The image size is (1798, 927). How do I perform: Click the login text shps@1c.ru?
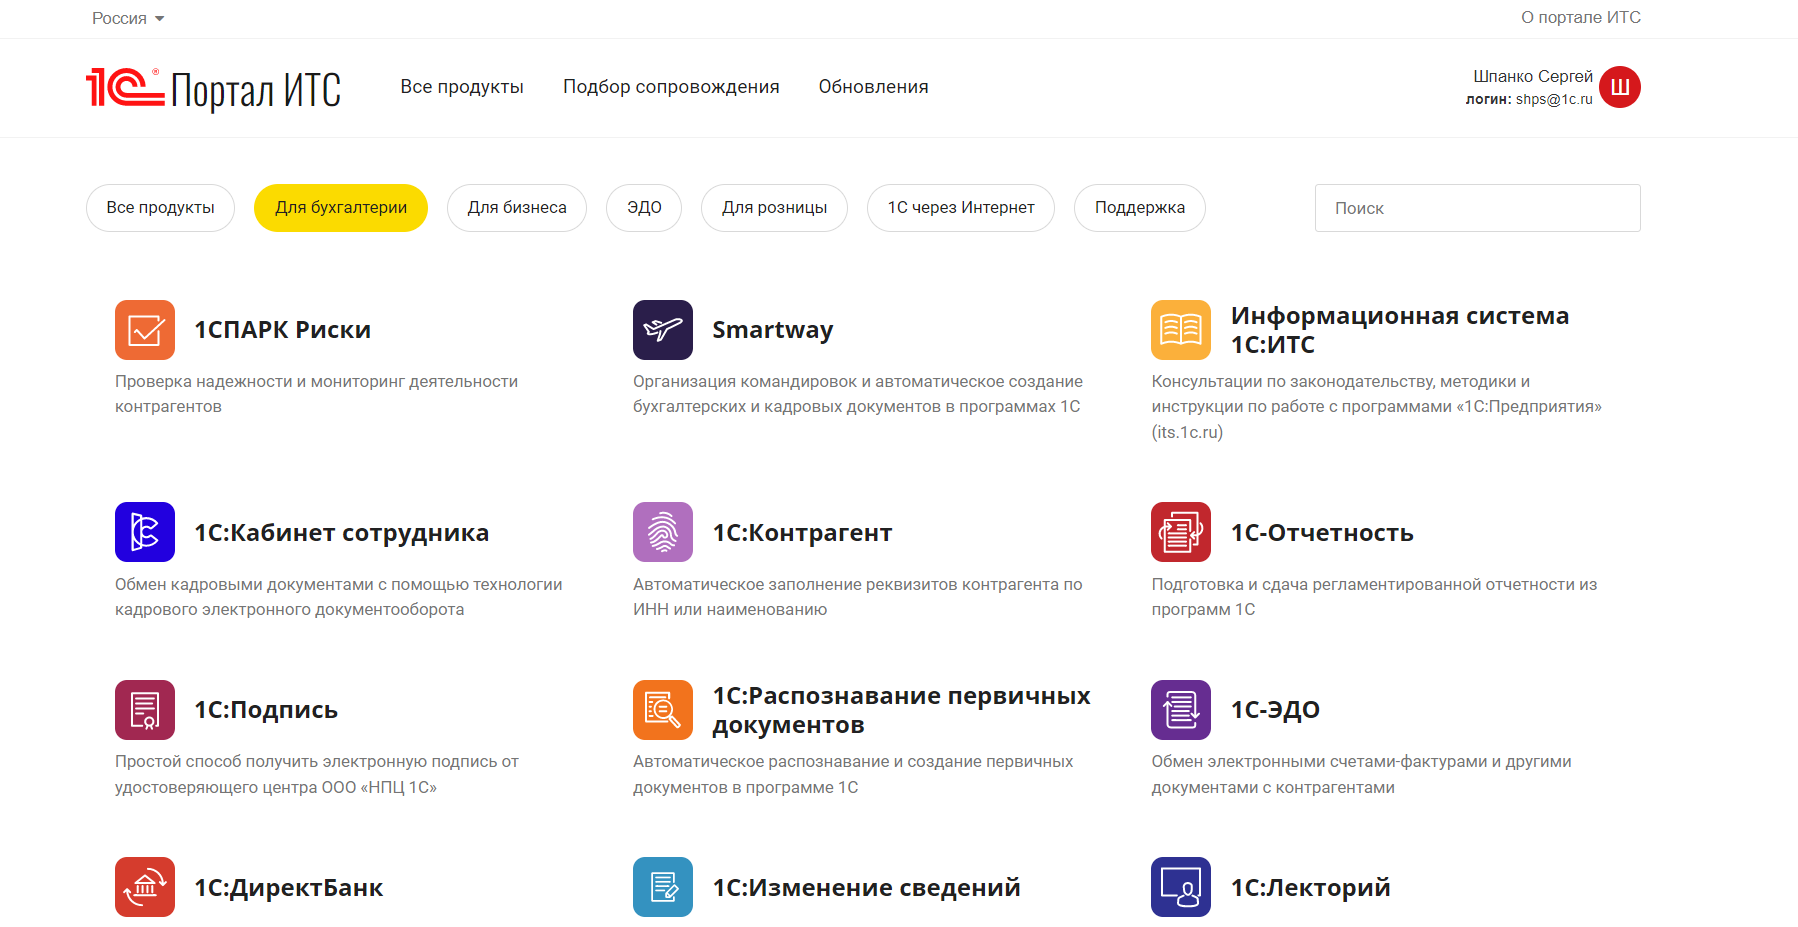1554,100
